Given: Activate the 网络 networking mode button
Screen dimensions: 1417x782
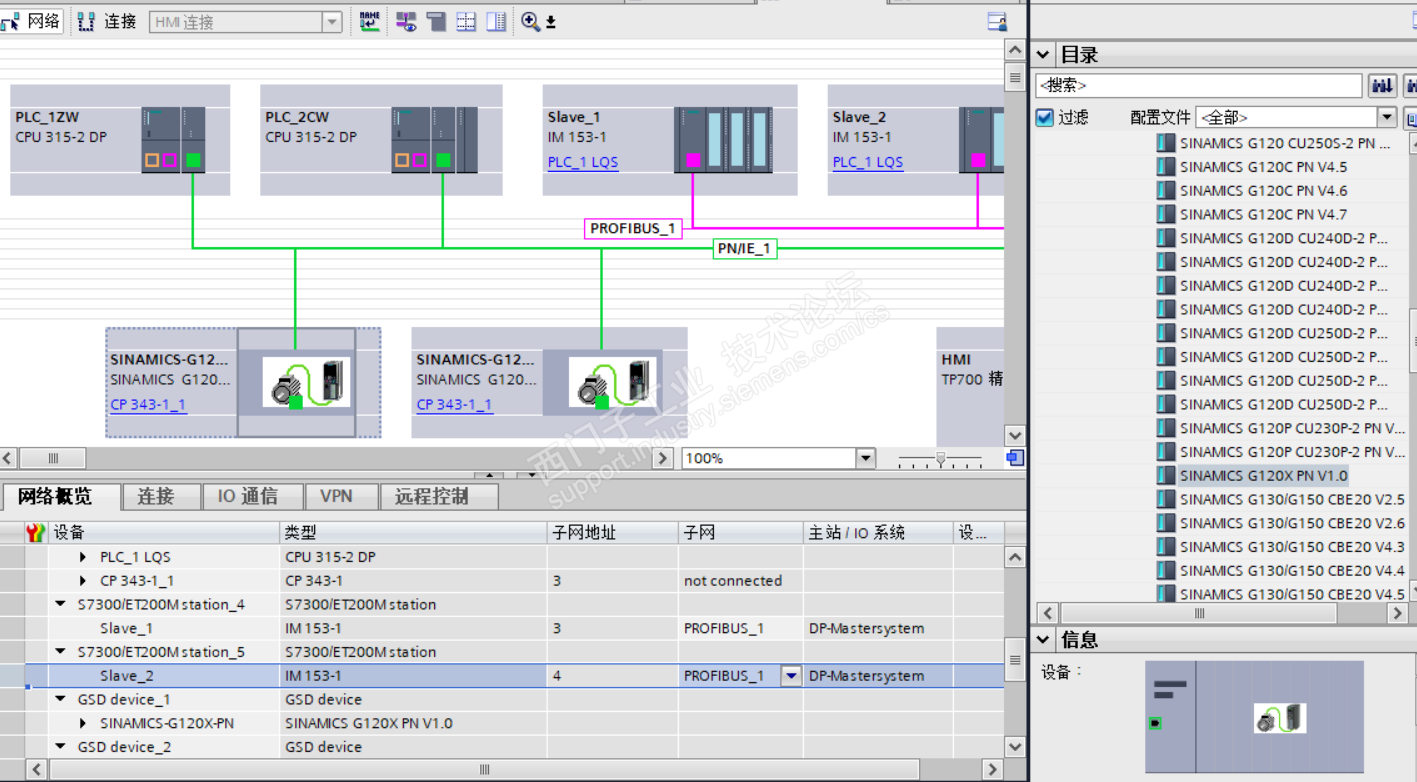Looking at the screenshot, I should tap(31, 21).
